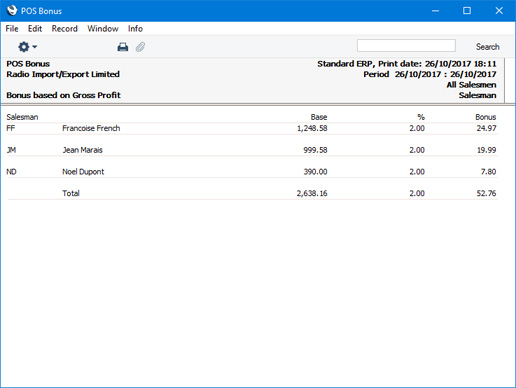Open the Info menu
Image resolution: width=516 pixels, height=388 pixels.
tap(135, 29)
